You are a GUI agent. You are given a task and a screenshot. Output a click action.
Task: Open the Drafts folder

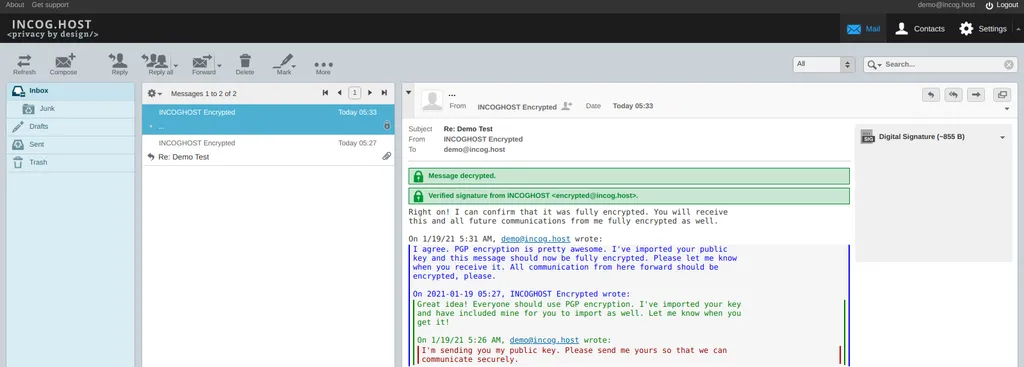tap(71, 126)
